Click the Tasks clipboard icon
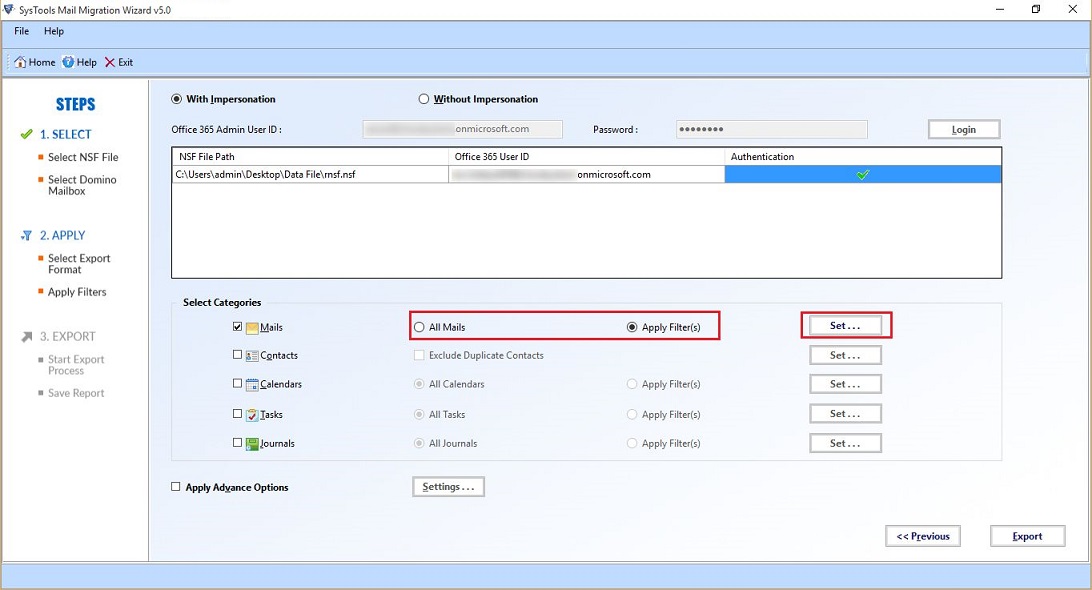 coord(252,414)
